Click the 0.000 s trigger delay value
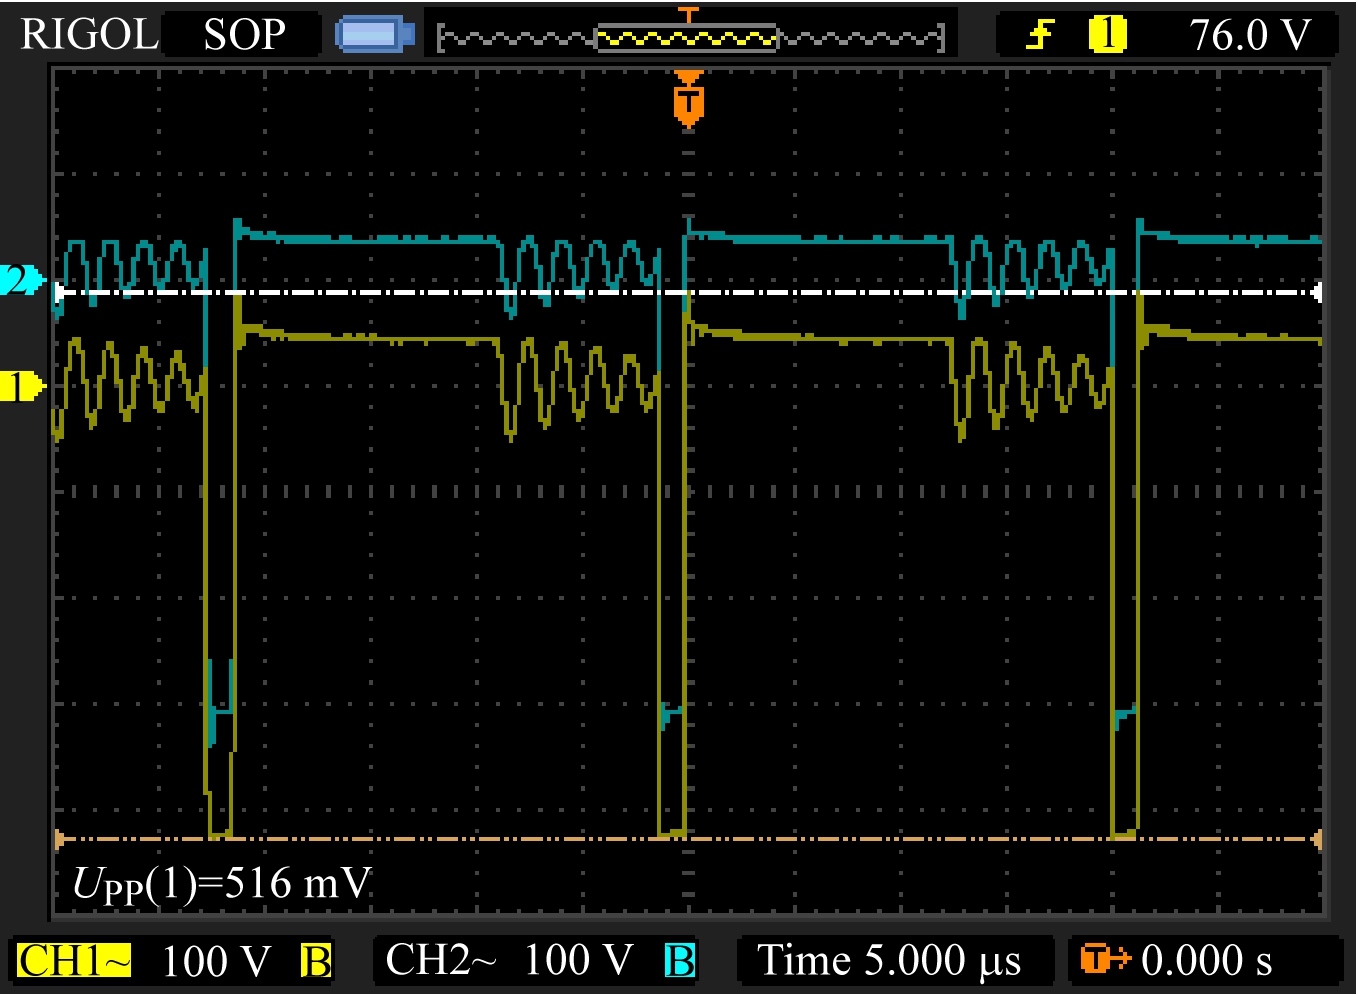Image resolution: width=1358 pixels, height=995 pixels. [1207, 961]
